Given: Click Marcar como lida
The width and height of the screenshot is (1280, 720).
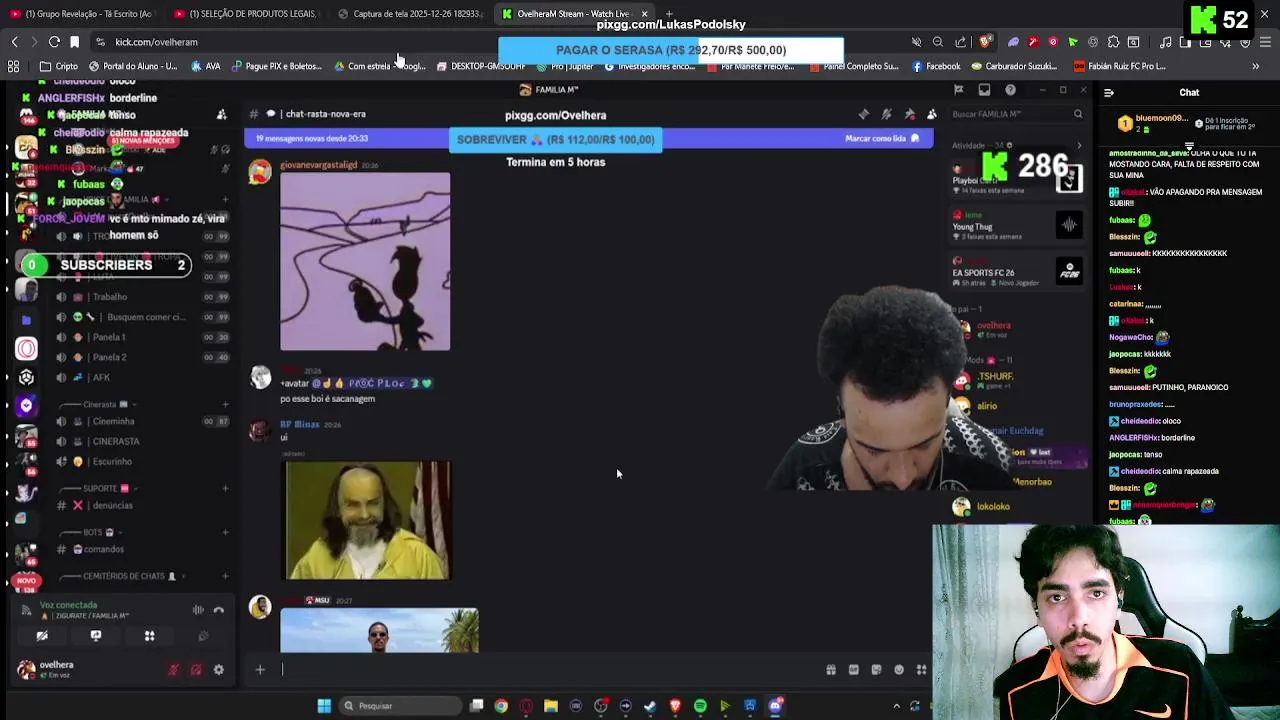Looking at the screenshot, I should (881, 139).
